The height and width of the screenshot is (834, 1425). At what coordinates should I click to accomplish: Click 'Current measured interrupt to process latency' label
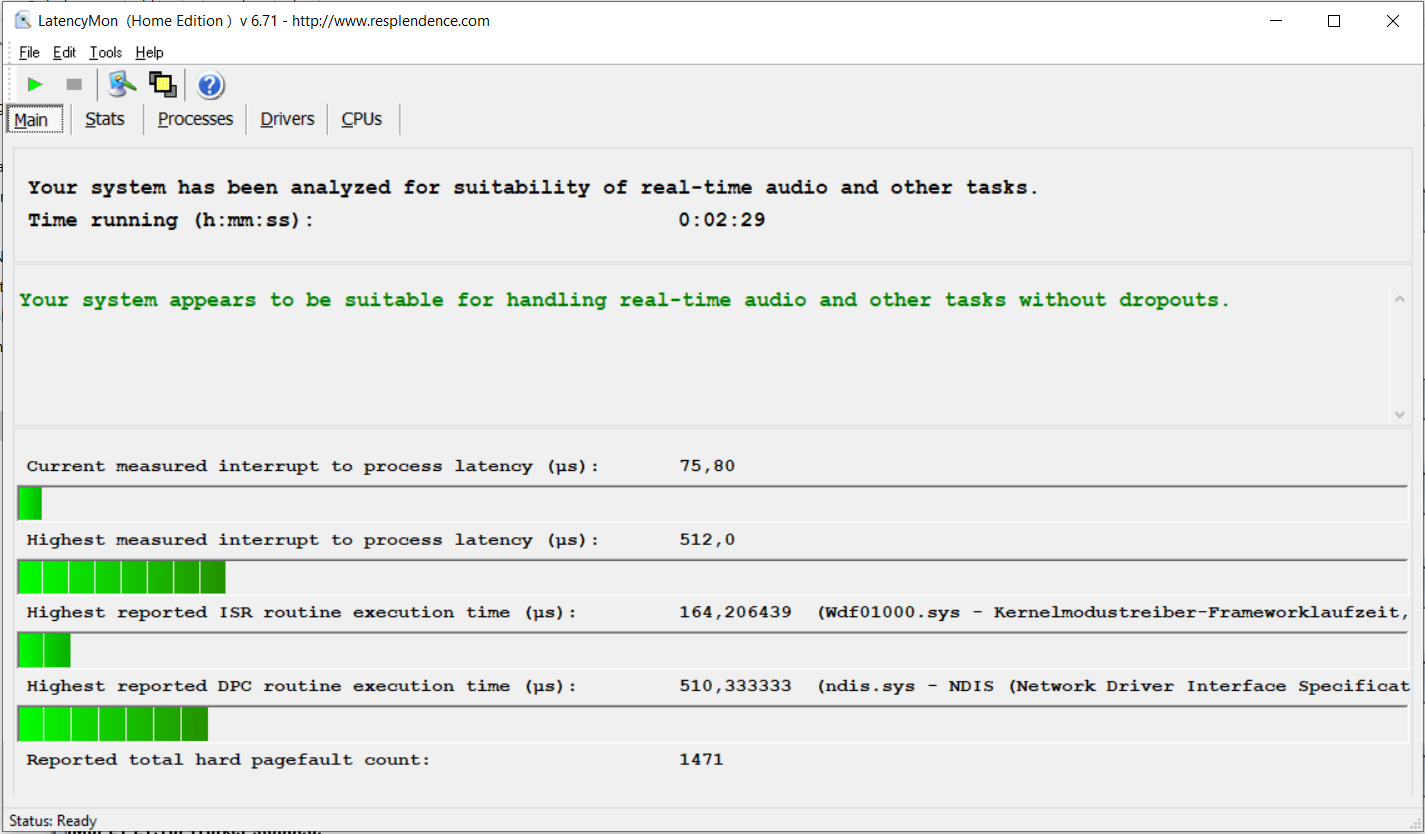313,466
